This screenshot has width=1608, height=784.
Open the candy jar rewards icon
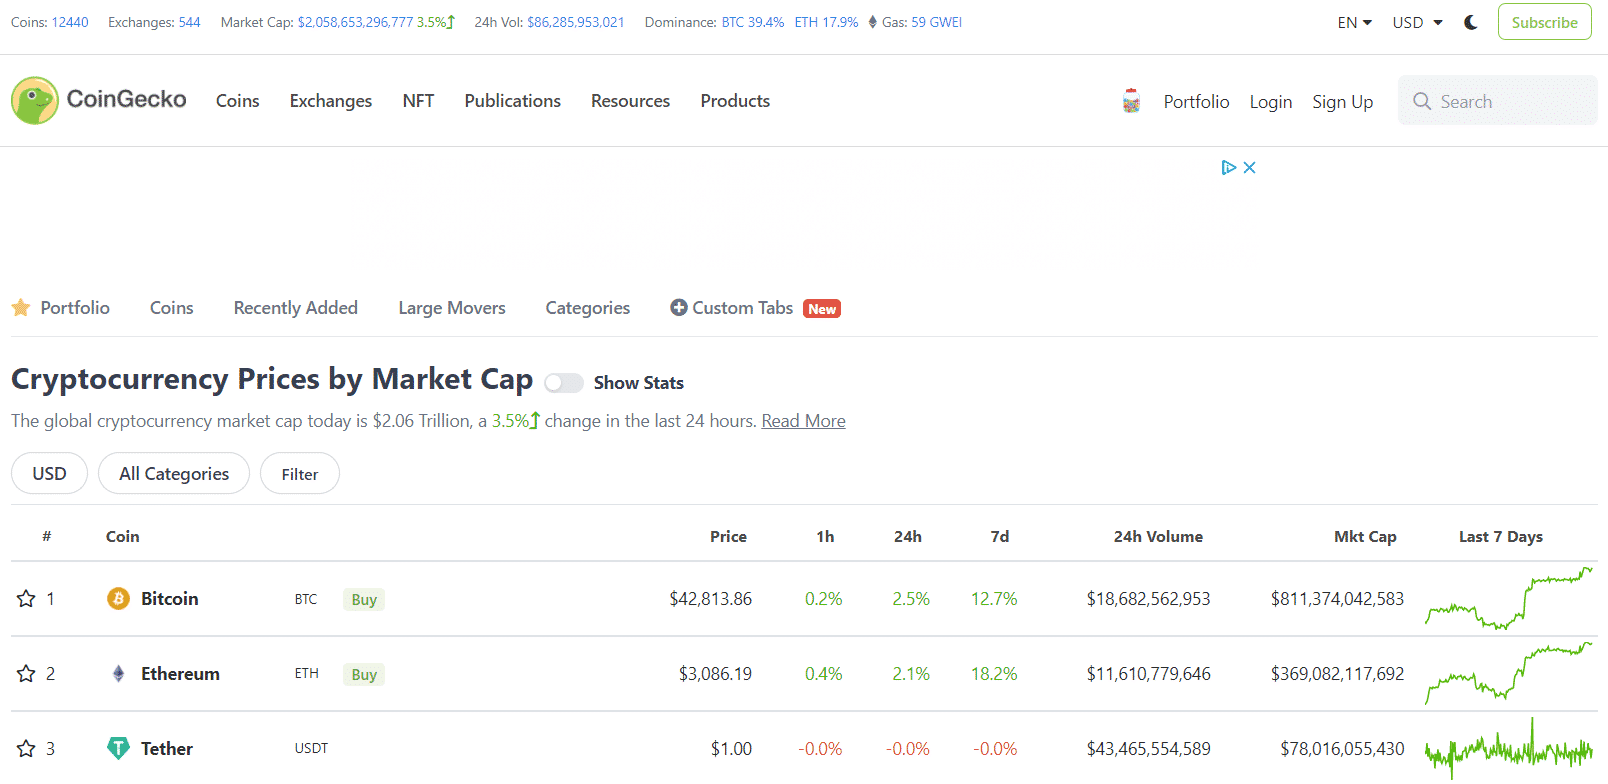[1131, 101]
